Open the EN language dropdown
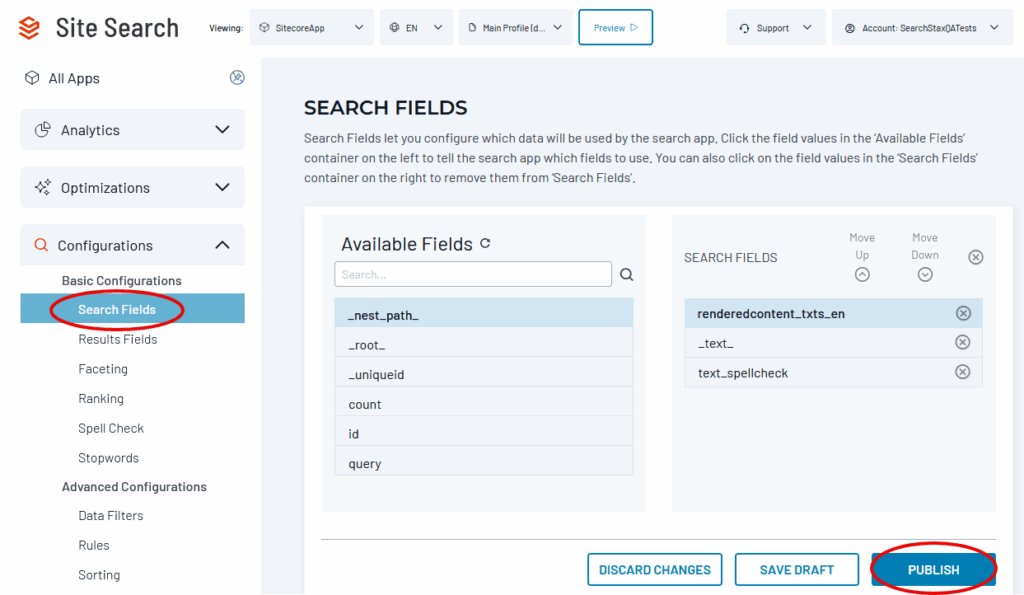The height and width of the screenshot is (595, 1024). (416, 28)
